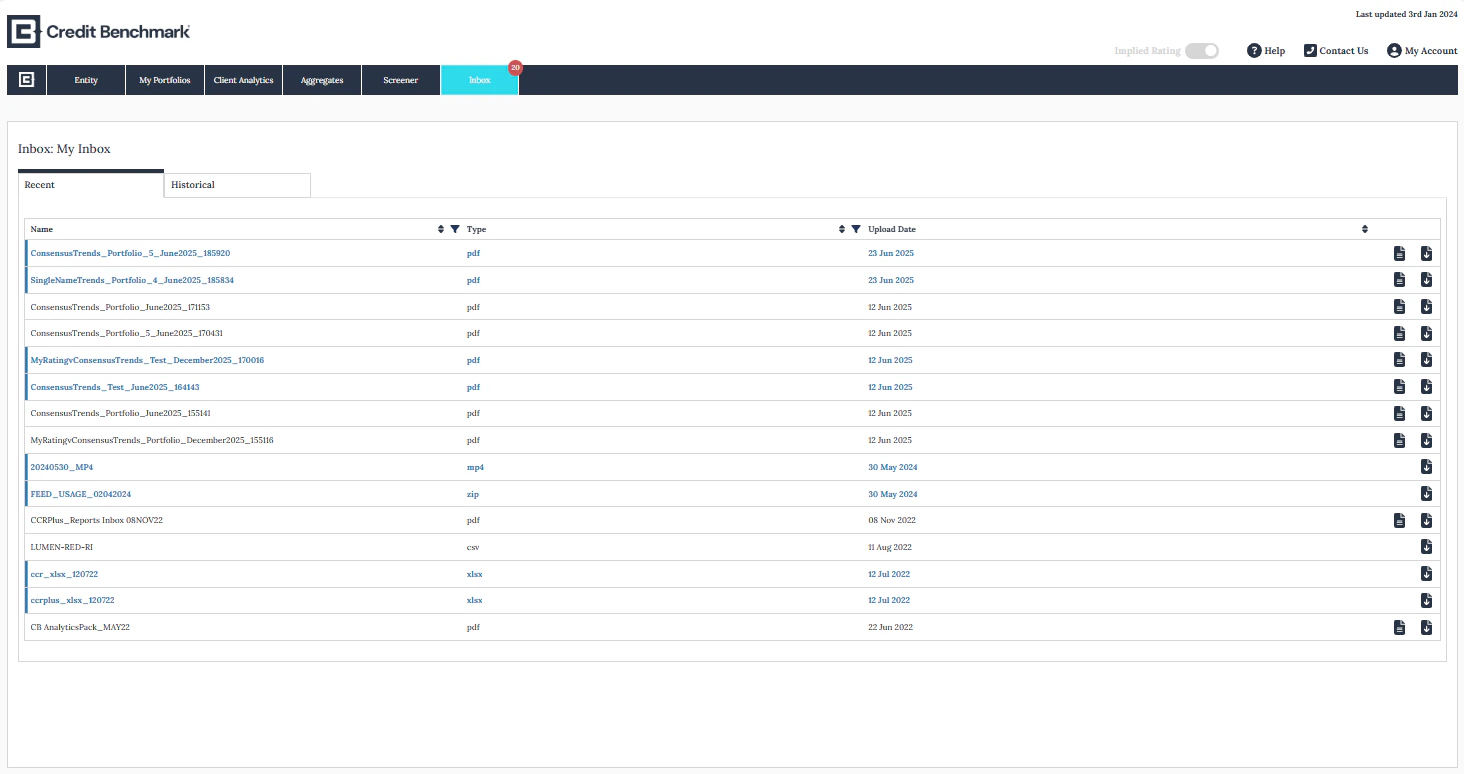This screenshot has width=1464, height=774.
Task: Sort the table by Name column
Action: pyautogui.click(x=441, y=229)
